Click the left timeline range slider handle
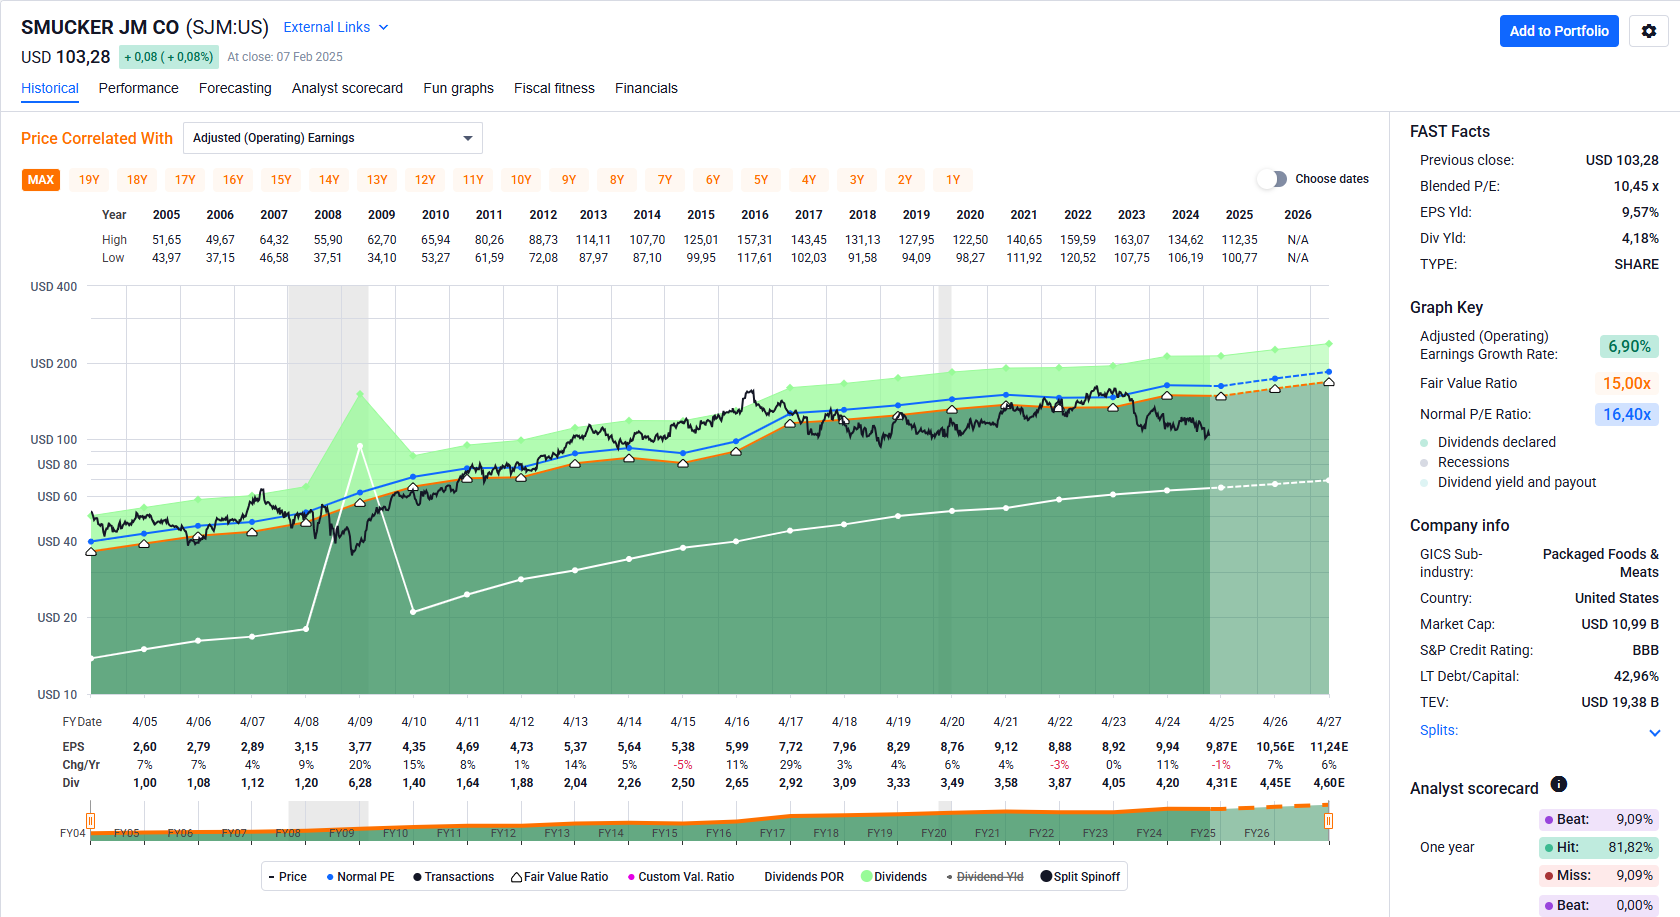 pos(90,821)
